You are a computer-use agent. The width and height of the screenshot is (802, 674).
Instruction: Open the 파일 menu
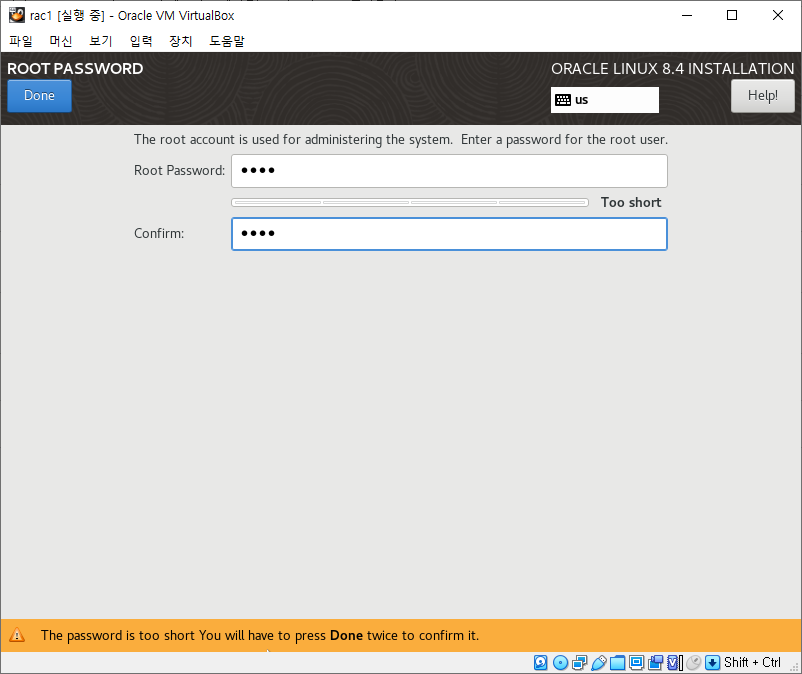[x=21, y=41]
